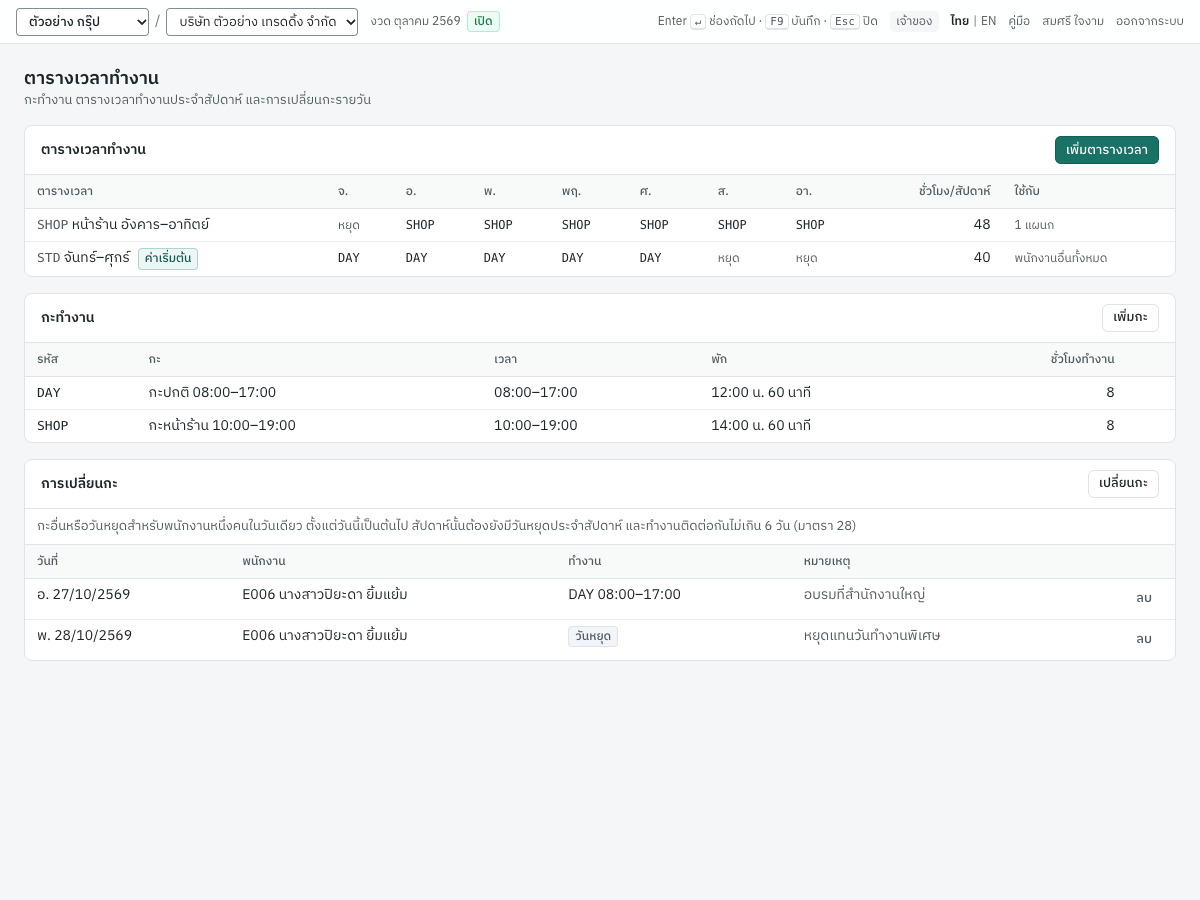Image resolution: width=1200 pixels, height=900 pixels.
Task: Delete the 28/10/2569 shift change row
Action: tap(1143, 639)
